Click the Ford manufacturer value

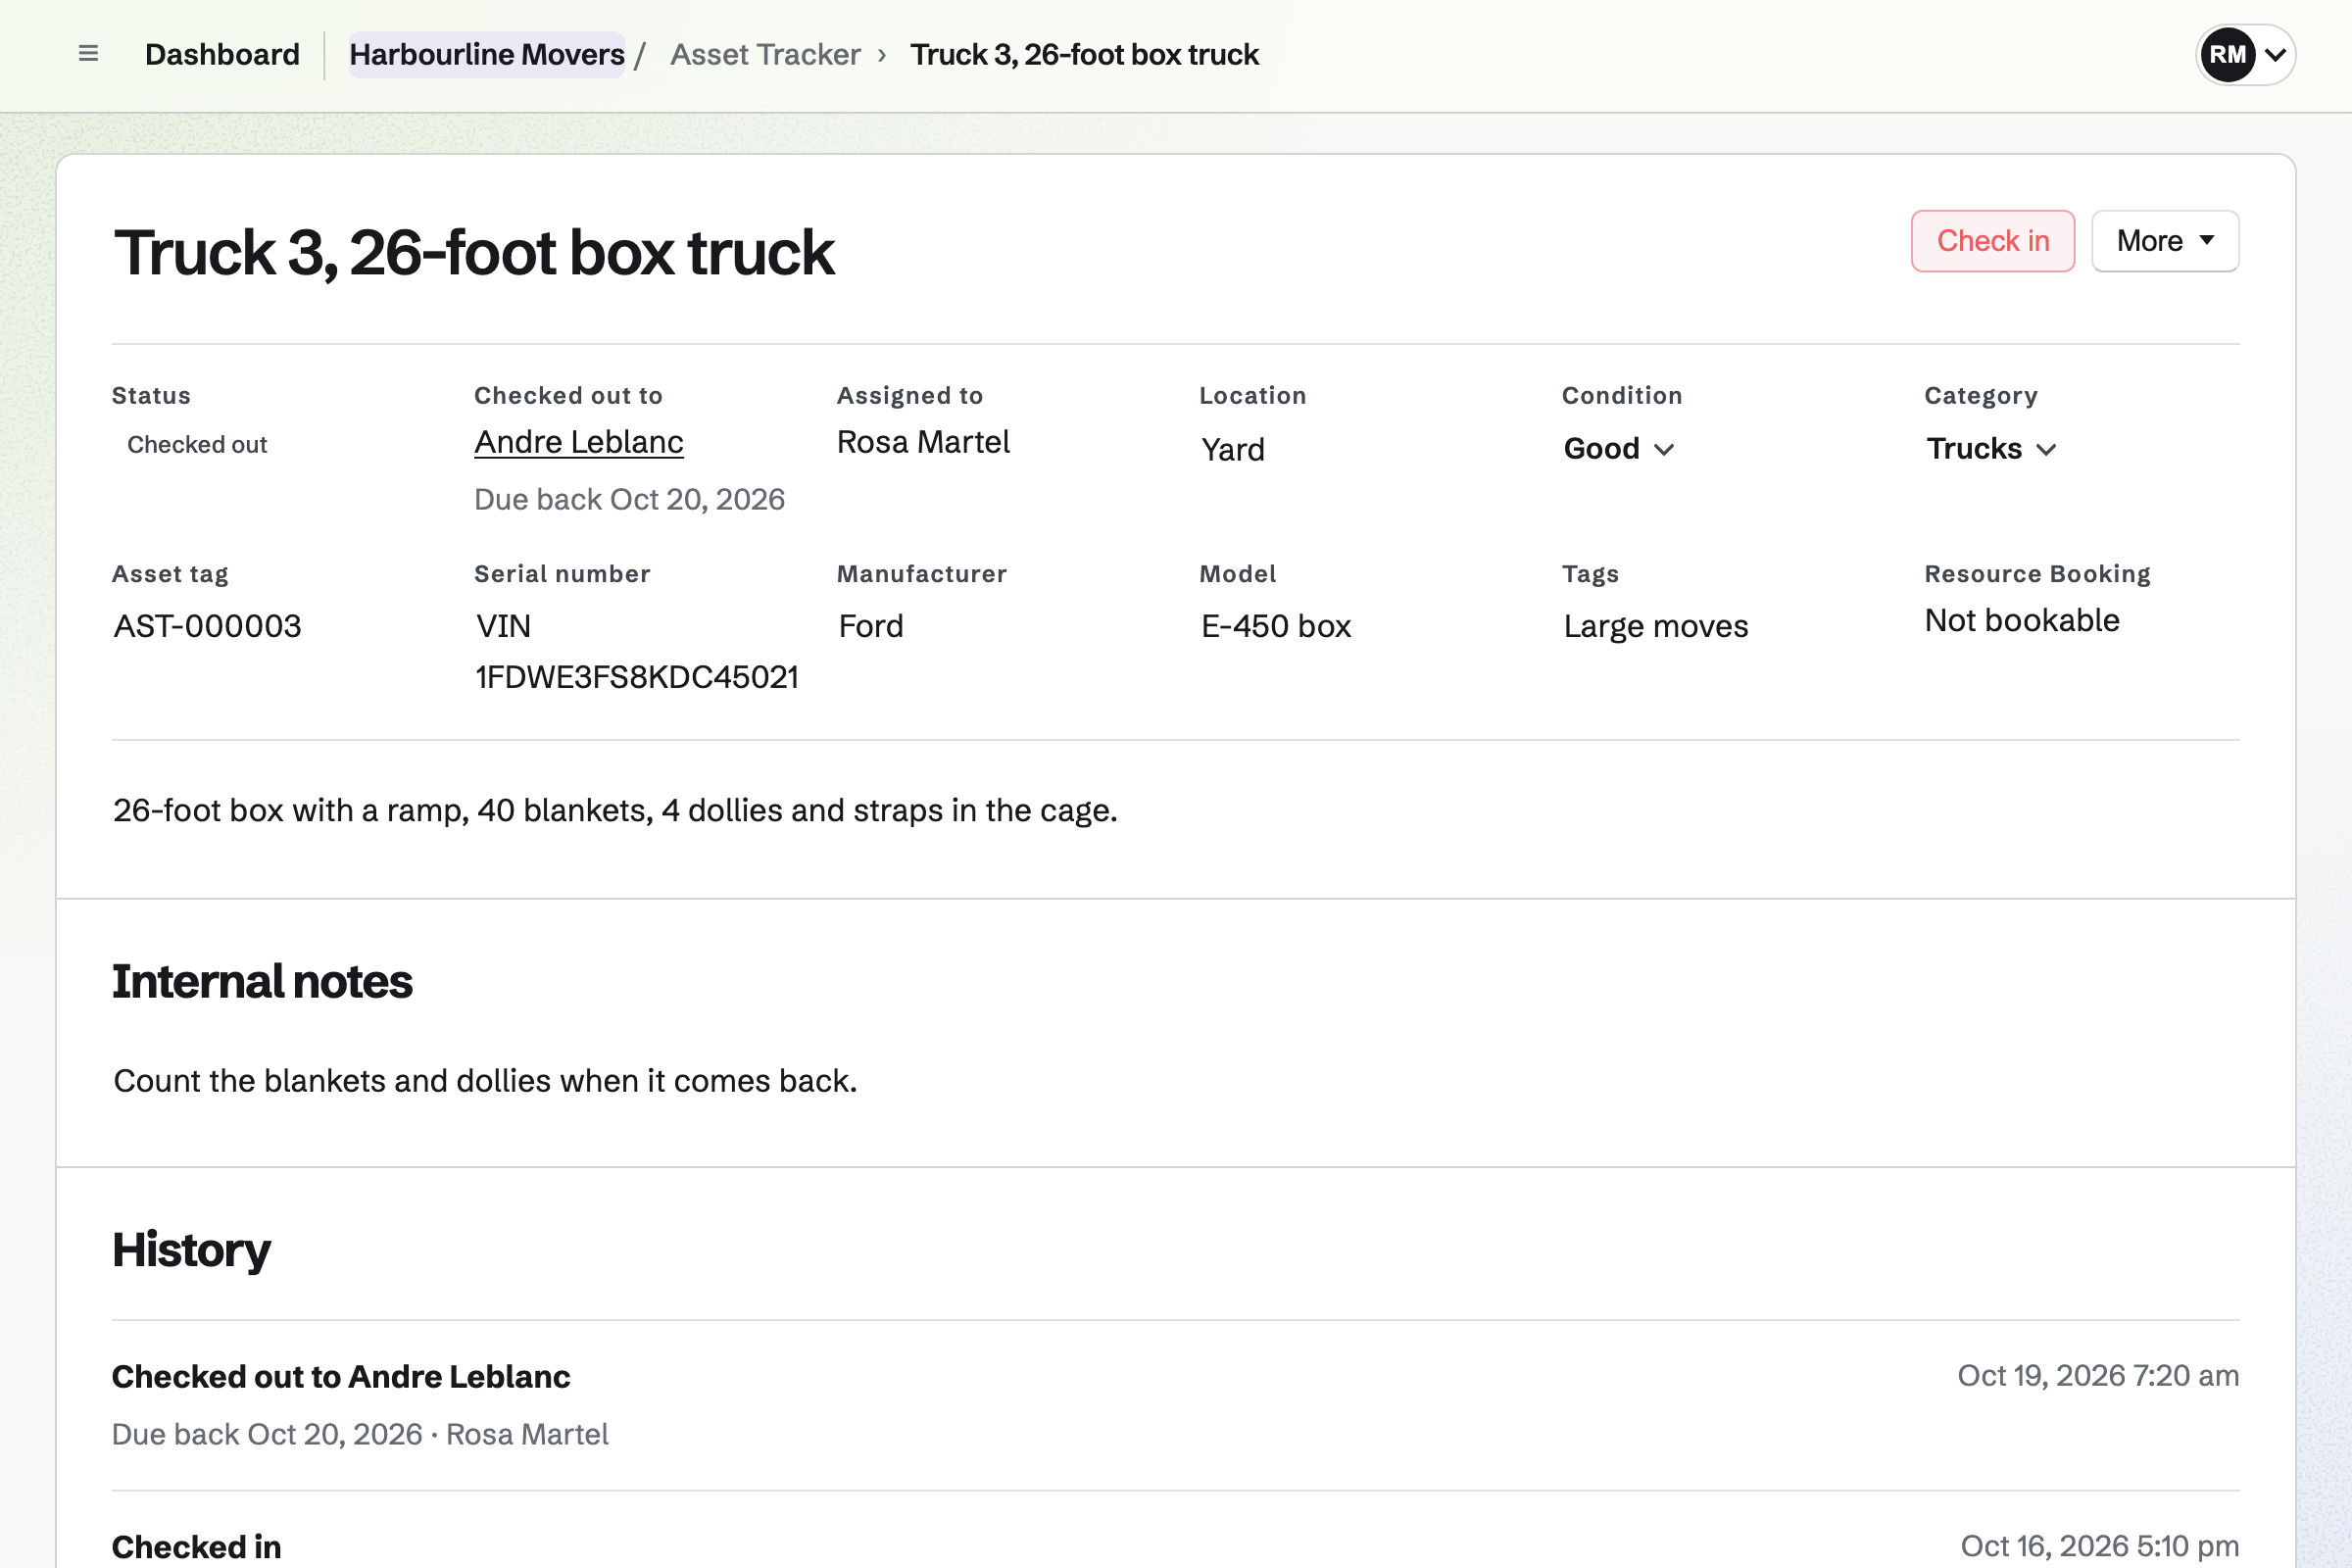(871, 626)
